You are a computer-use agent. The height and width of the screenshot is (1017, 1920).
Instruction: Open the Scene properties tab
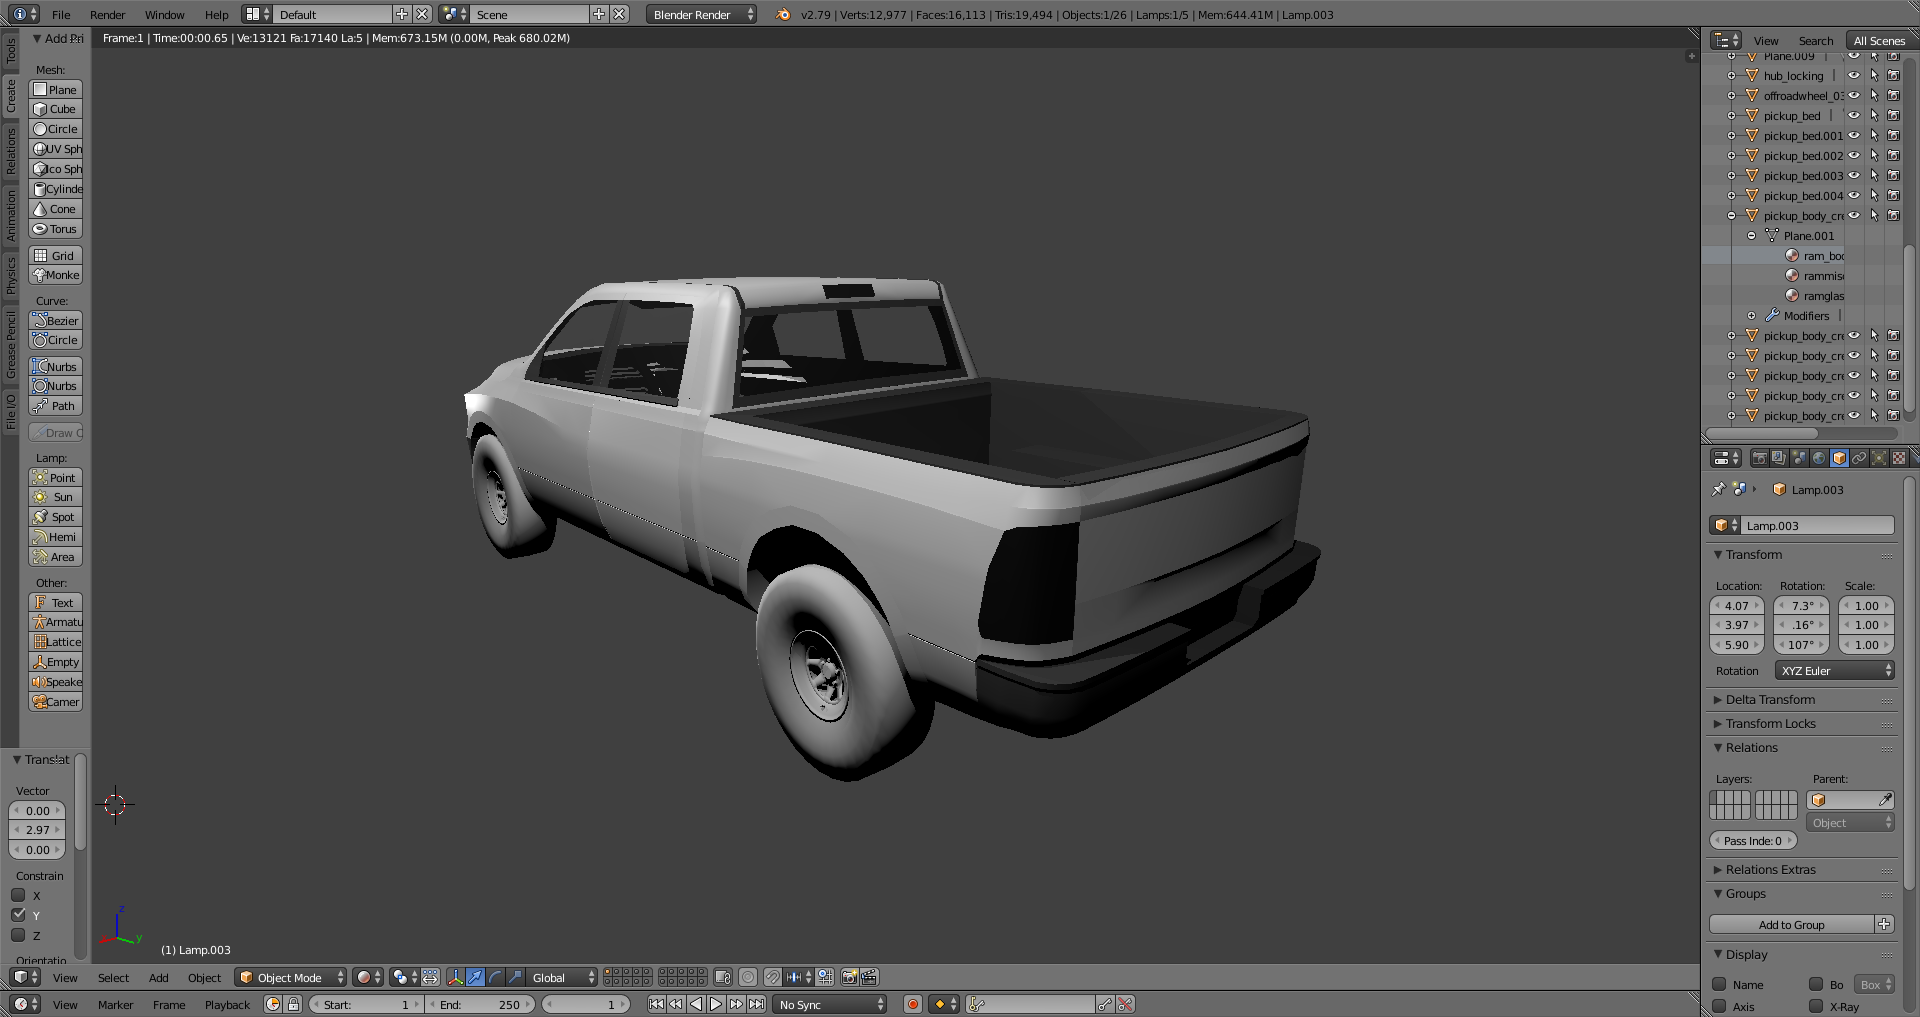(x=1799, y=458)
